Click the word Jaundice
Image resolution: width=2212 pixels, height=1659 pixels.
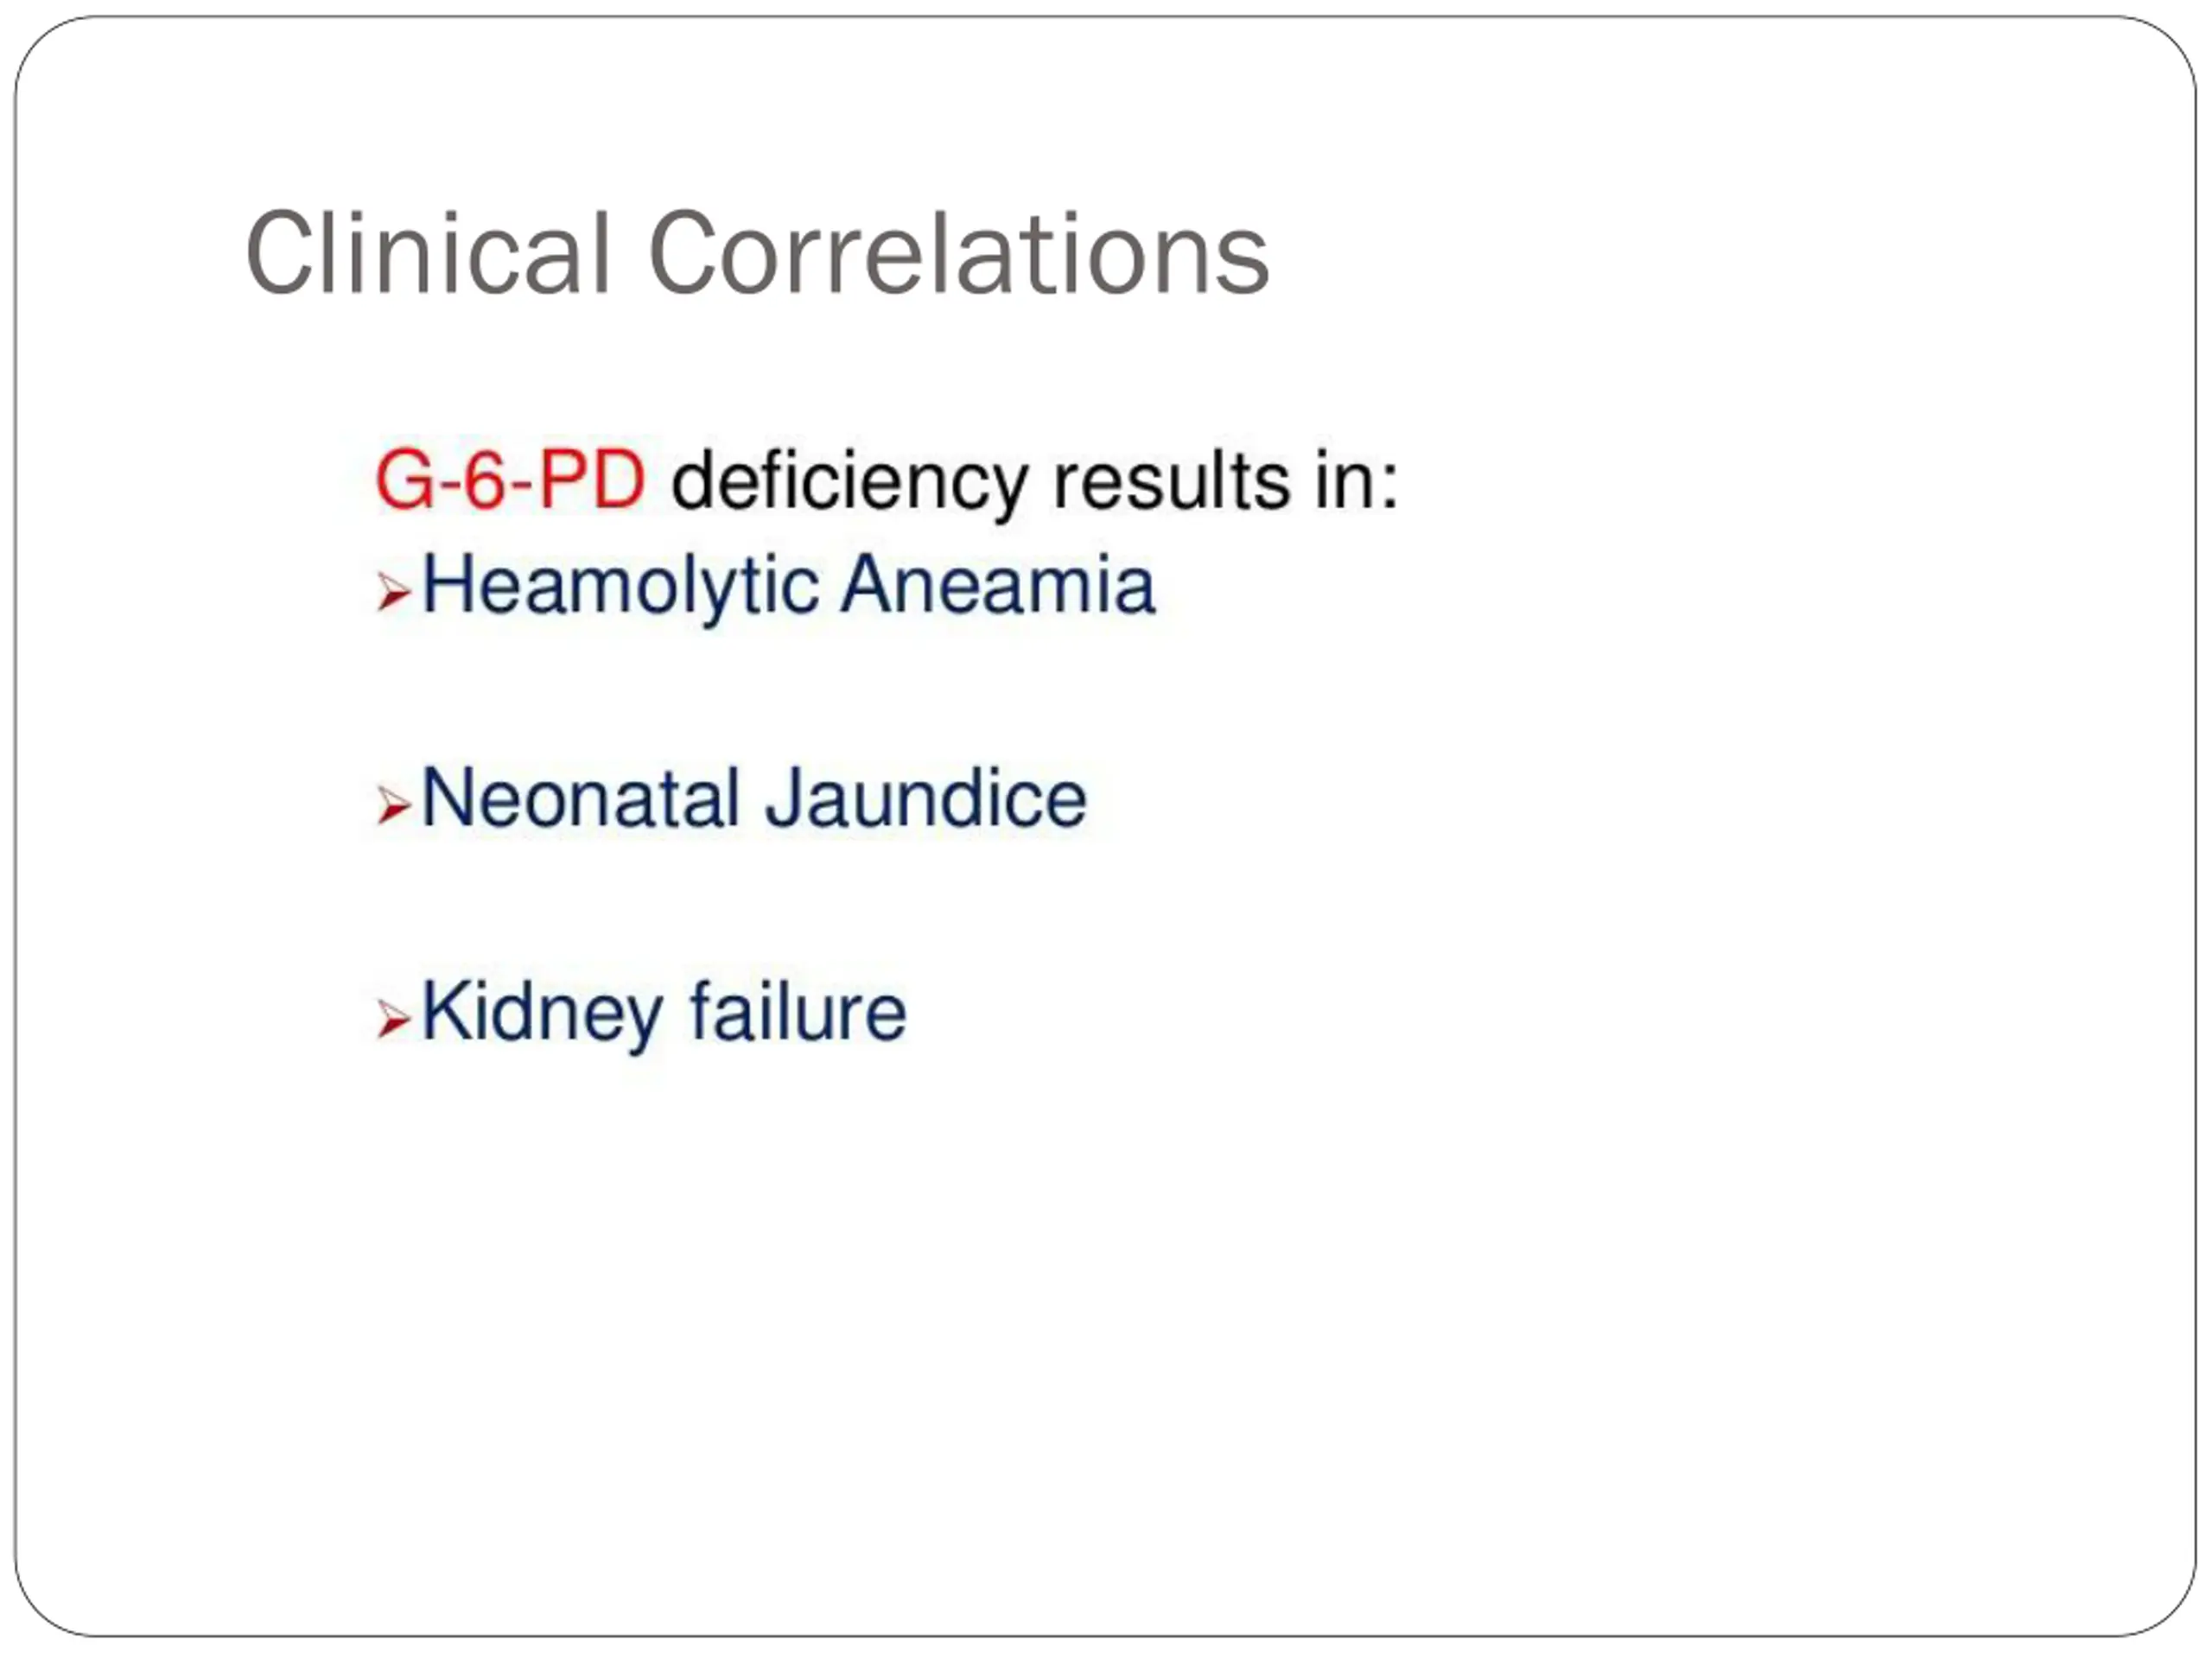(x=926, y=798)
